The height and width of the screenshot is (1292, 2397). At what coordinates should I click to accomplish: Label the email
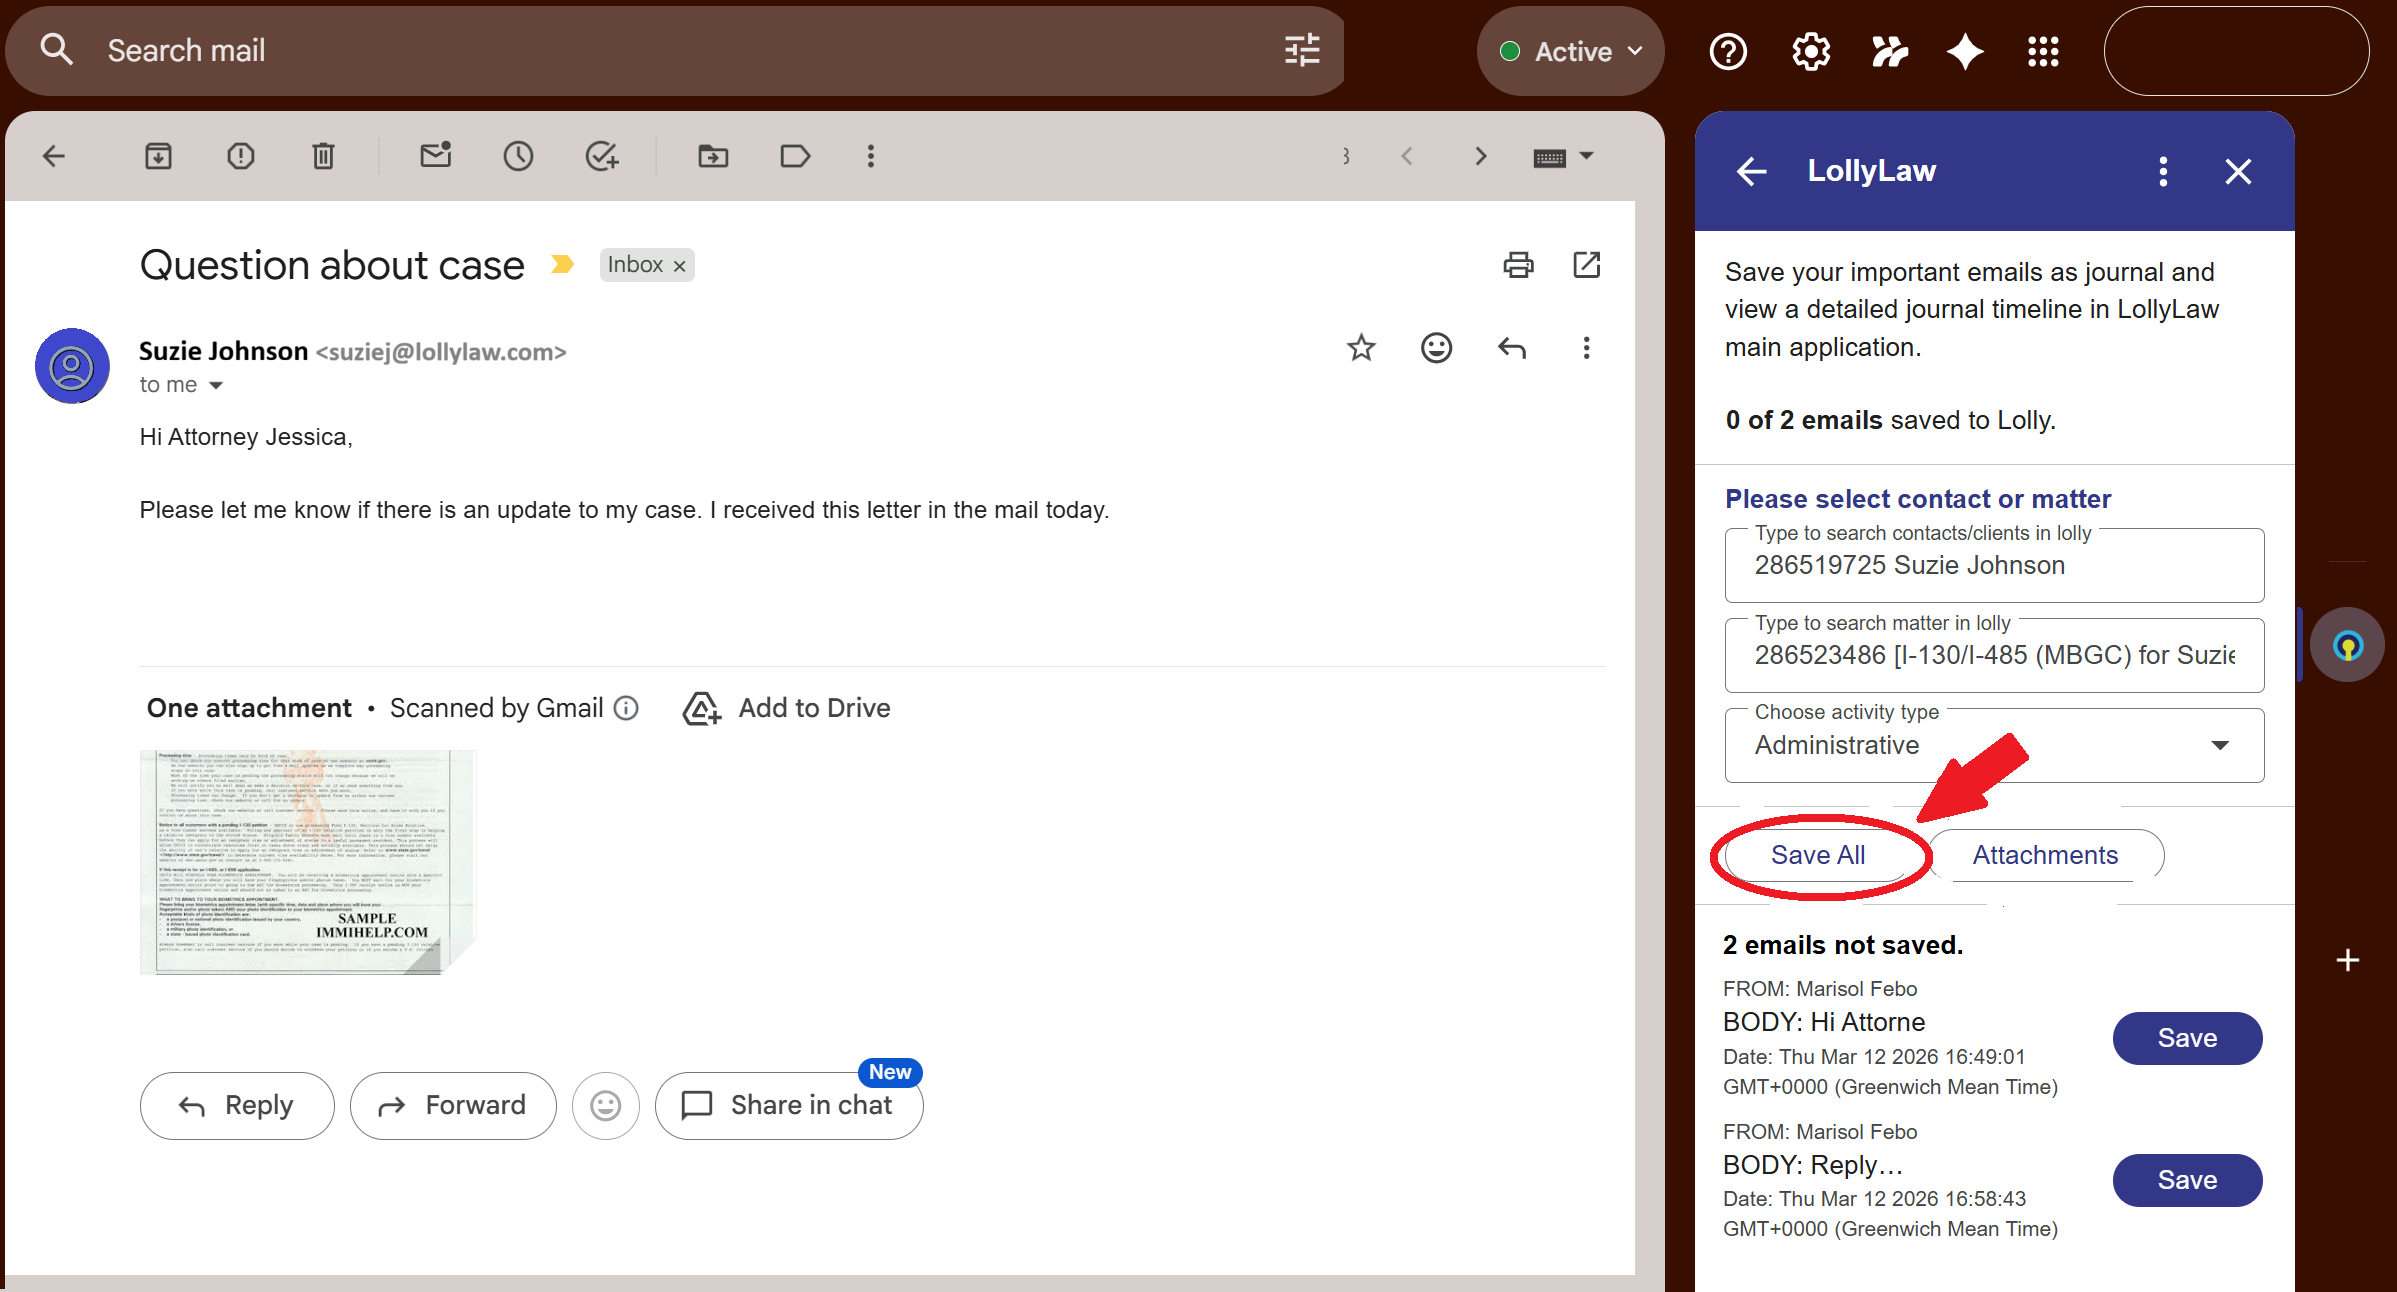point(795,156)
